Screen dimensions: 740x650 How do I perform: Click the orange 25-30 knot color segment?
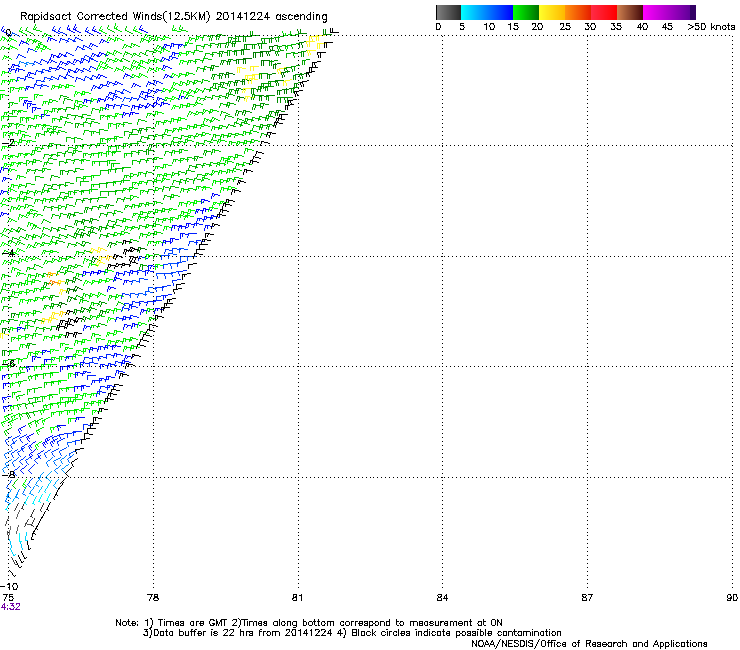point(578,12)
